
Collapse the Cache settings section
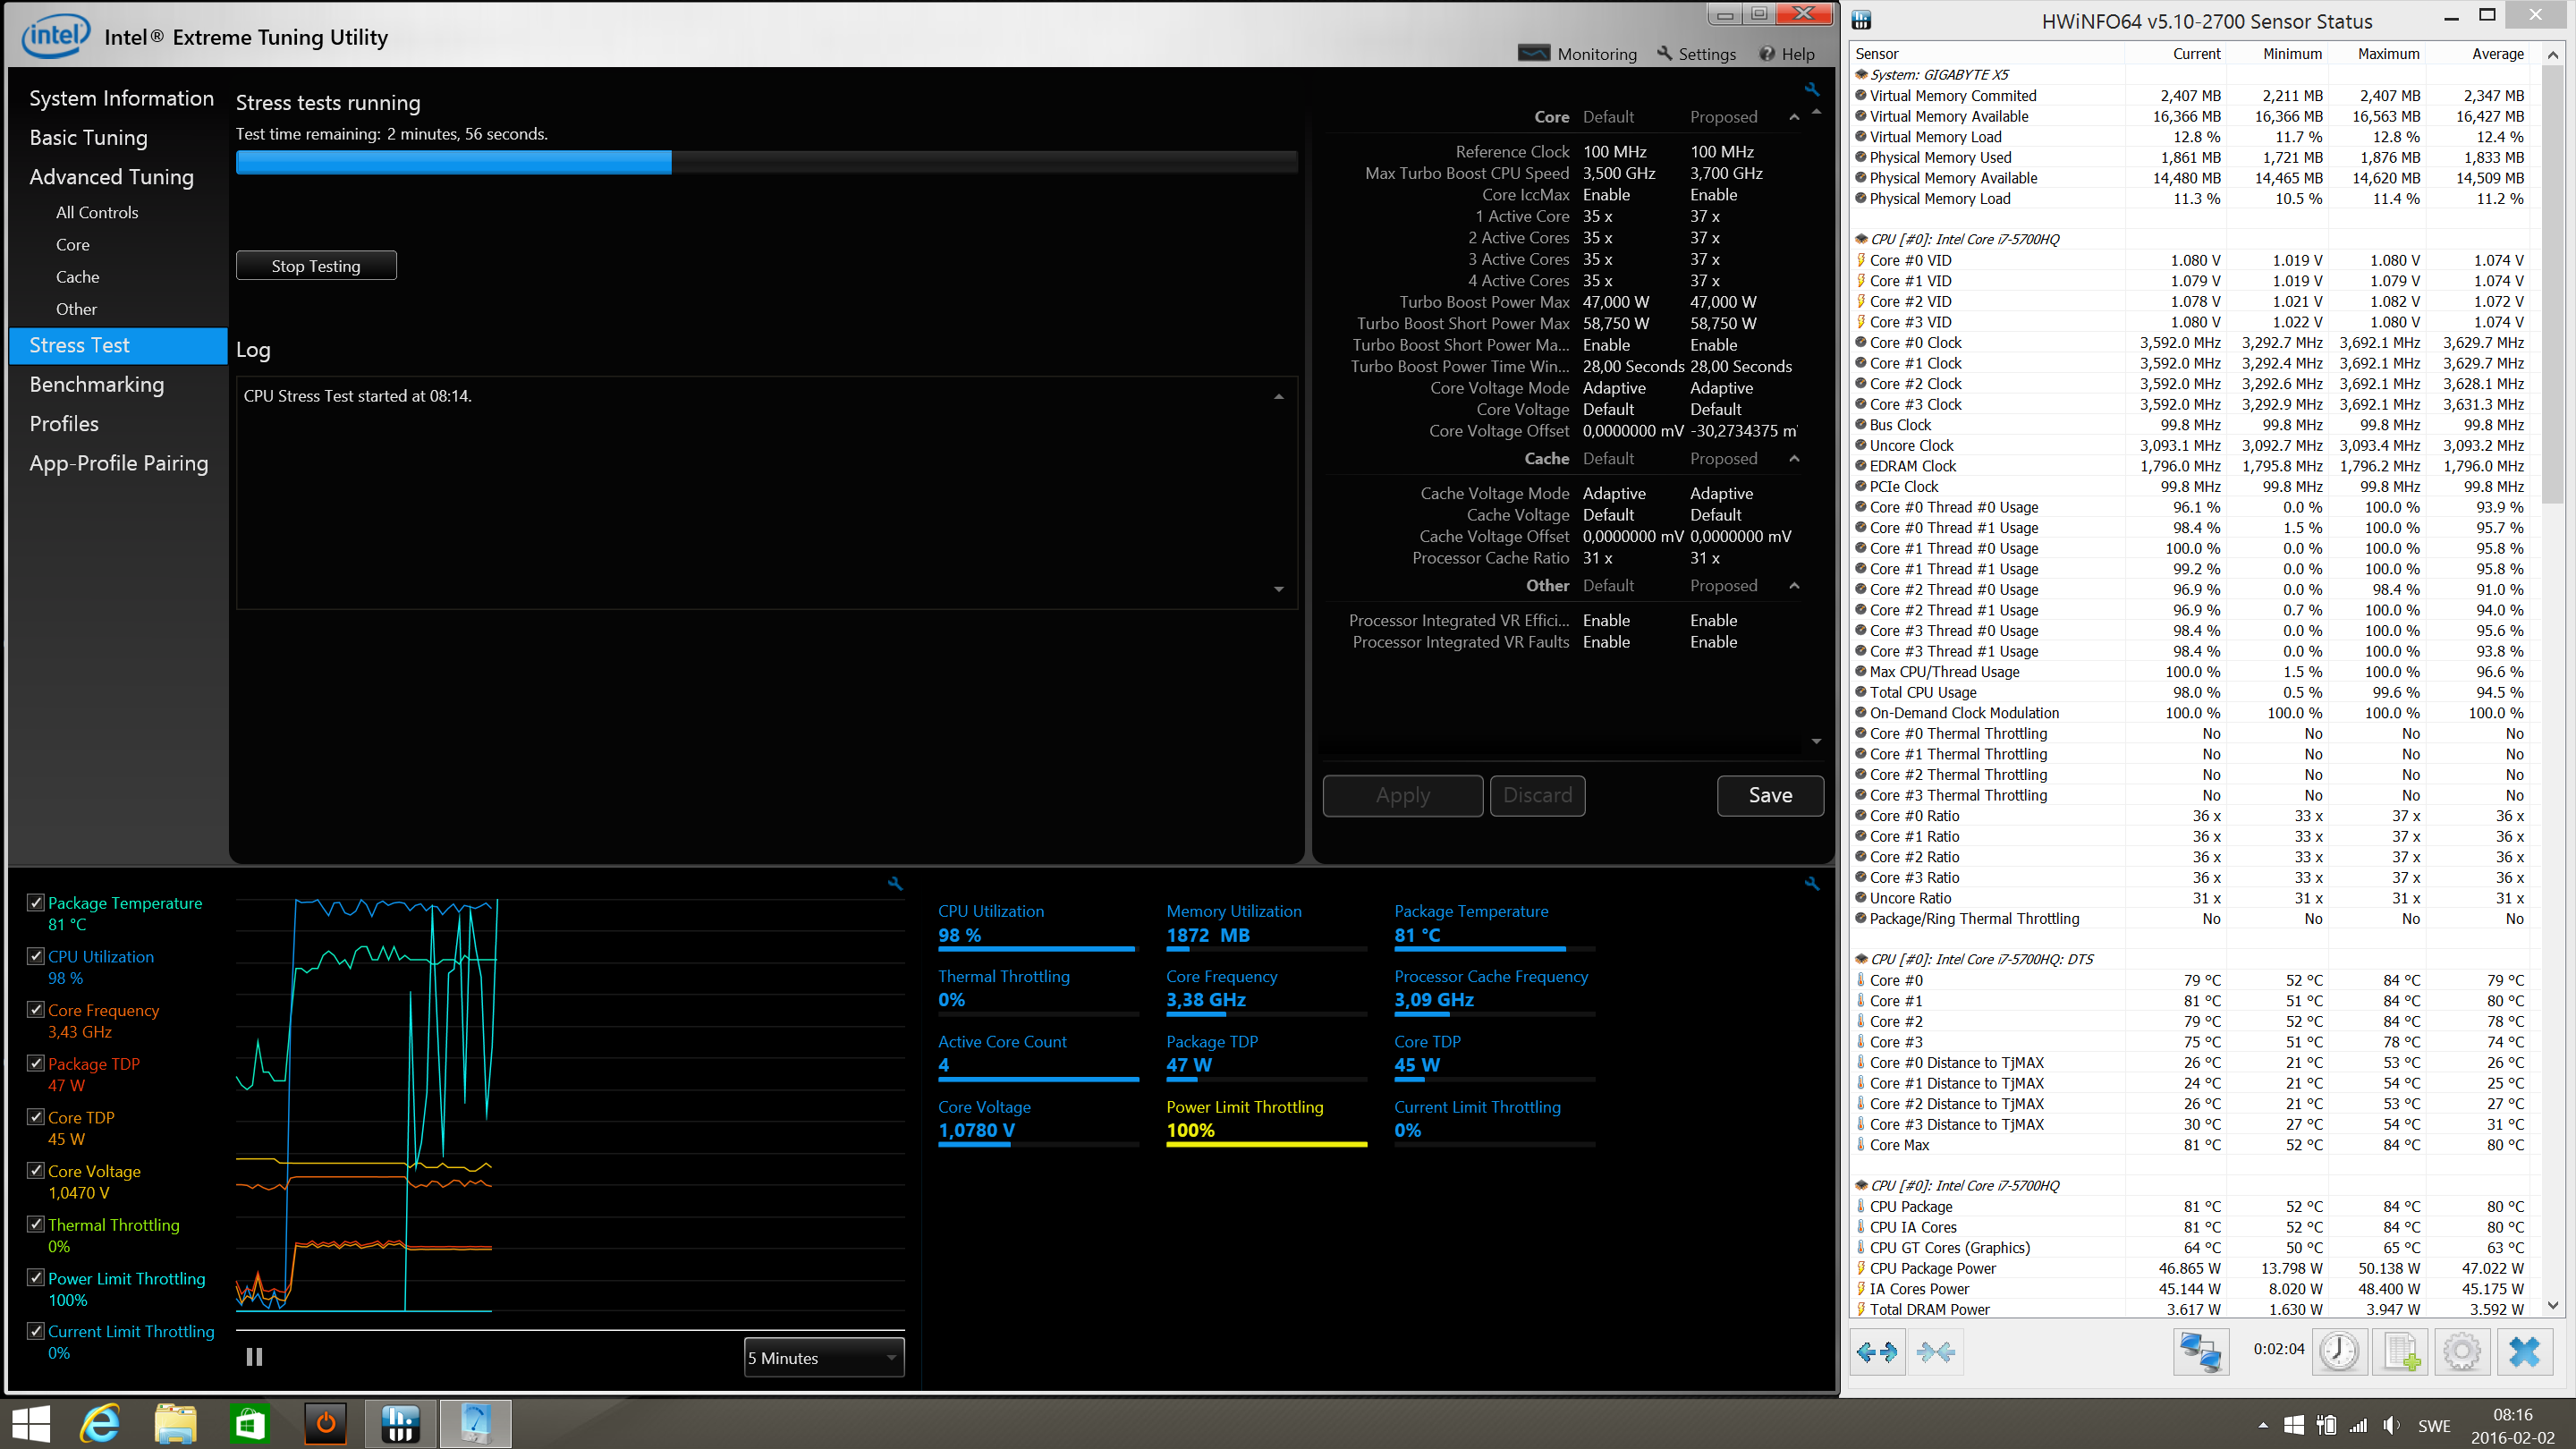coord(1794,458)
